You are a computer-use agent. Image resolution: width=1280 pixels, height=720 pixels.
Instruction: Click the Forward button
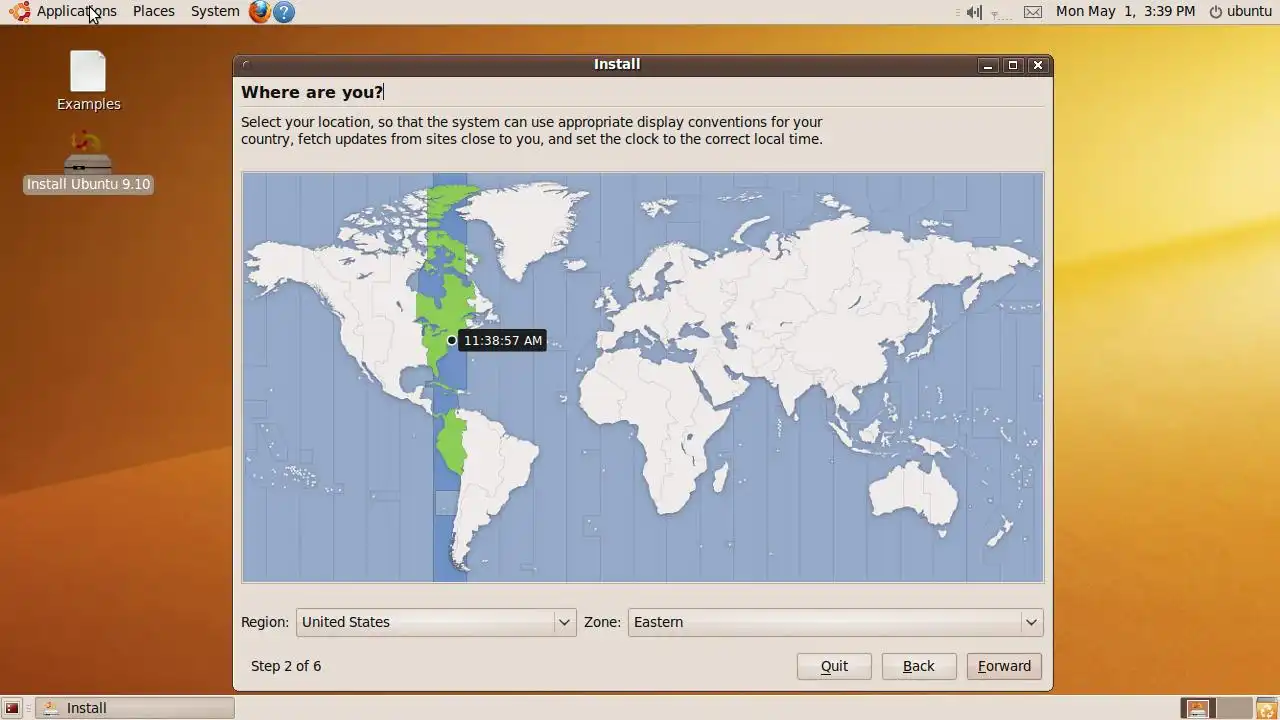[x=1004, y=666]
